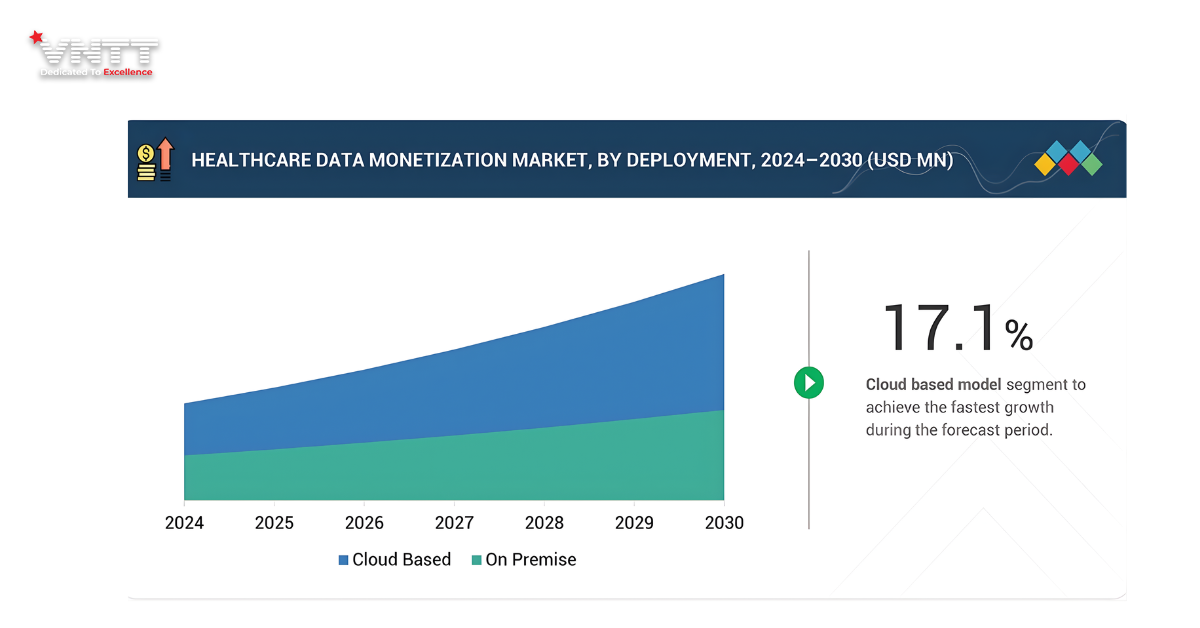Select the Cloud Based blue legend swatch
1200x628 pixels.
pos(343,560)
